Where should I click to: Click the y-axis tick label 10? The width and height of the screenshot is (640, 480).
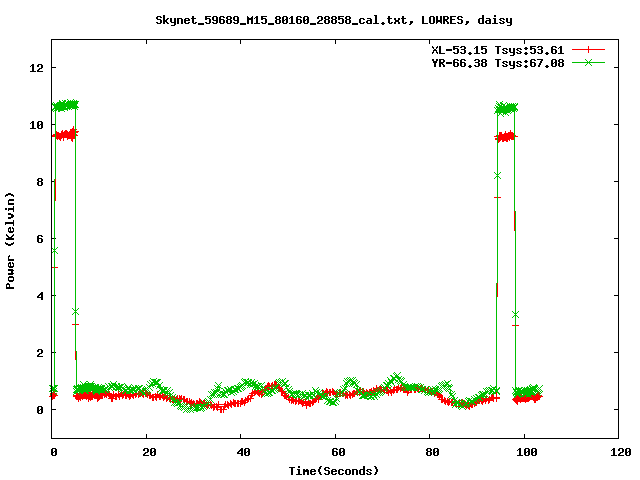point(36,125)
